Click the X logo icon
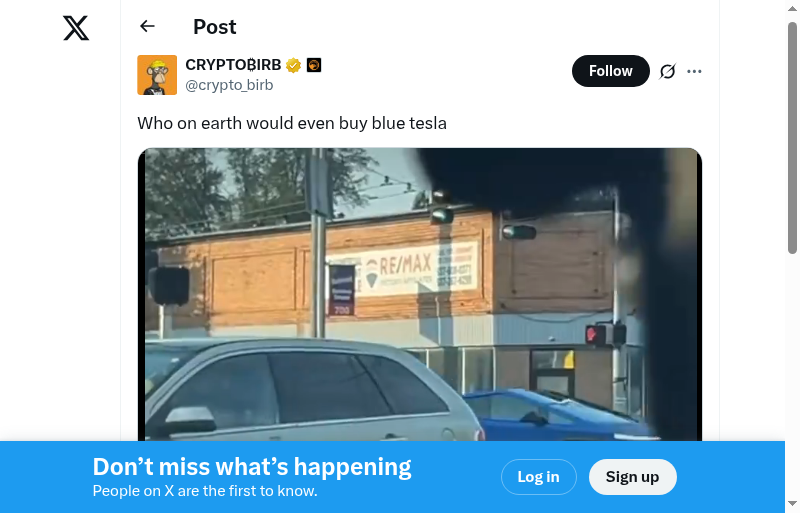Viewport: 800px width, 513px height. [76, 28]
